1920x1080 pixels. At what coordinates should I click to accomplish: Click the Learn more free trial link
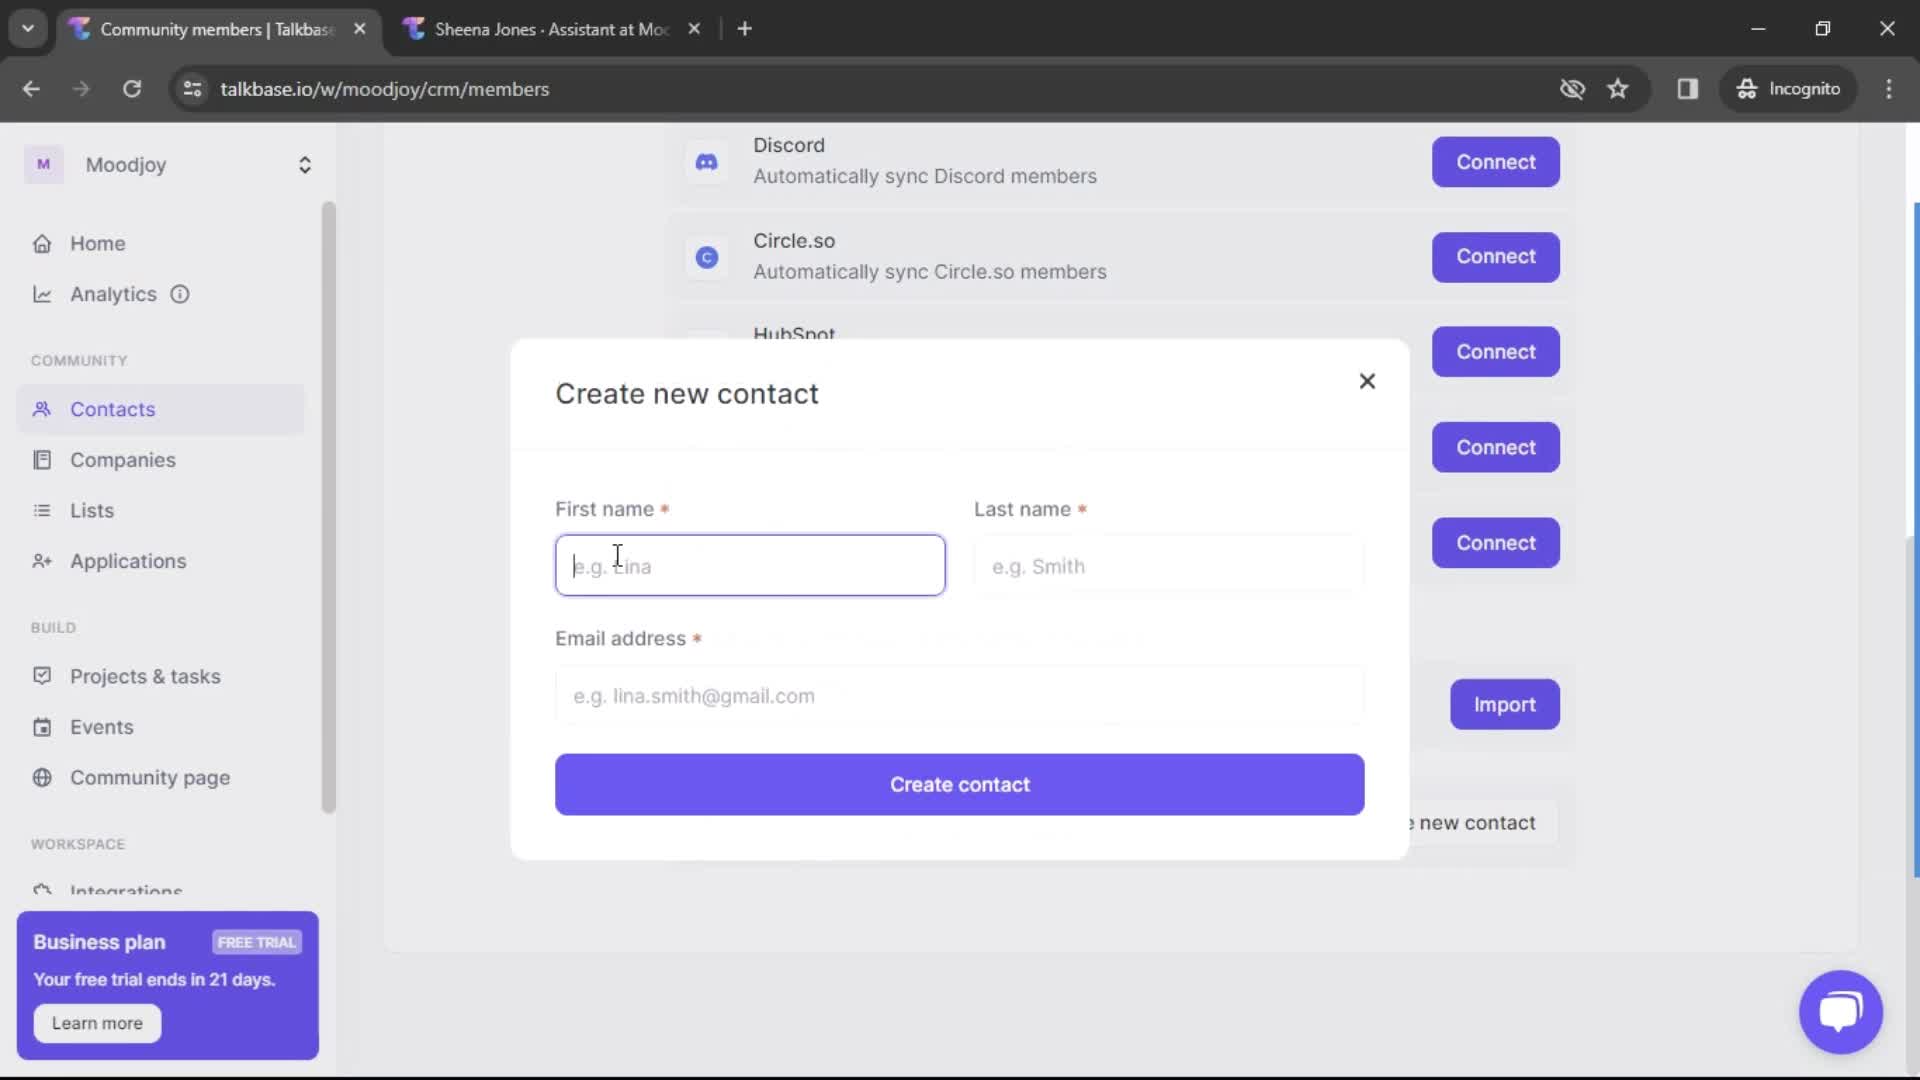point(98,1023)
